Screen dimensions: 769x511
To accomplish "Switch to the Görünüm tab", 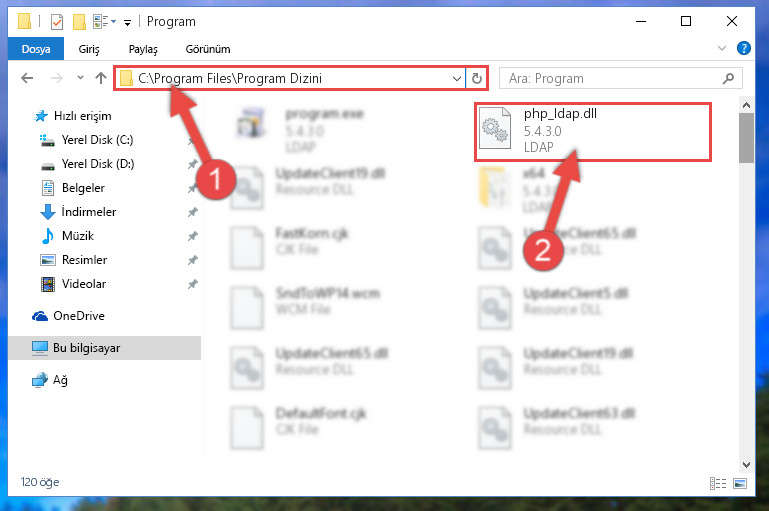I will pyautogui.click(x=207, y=49).
